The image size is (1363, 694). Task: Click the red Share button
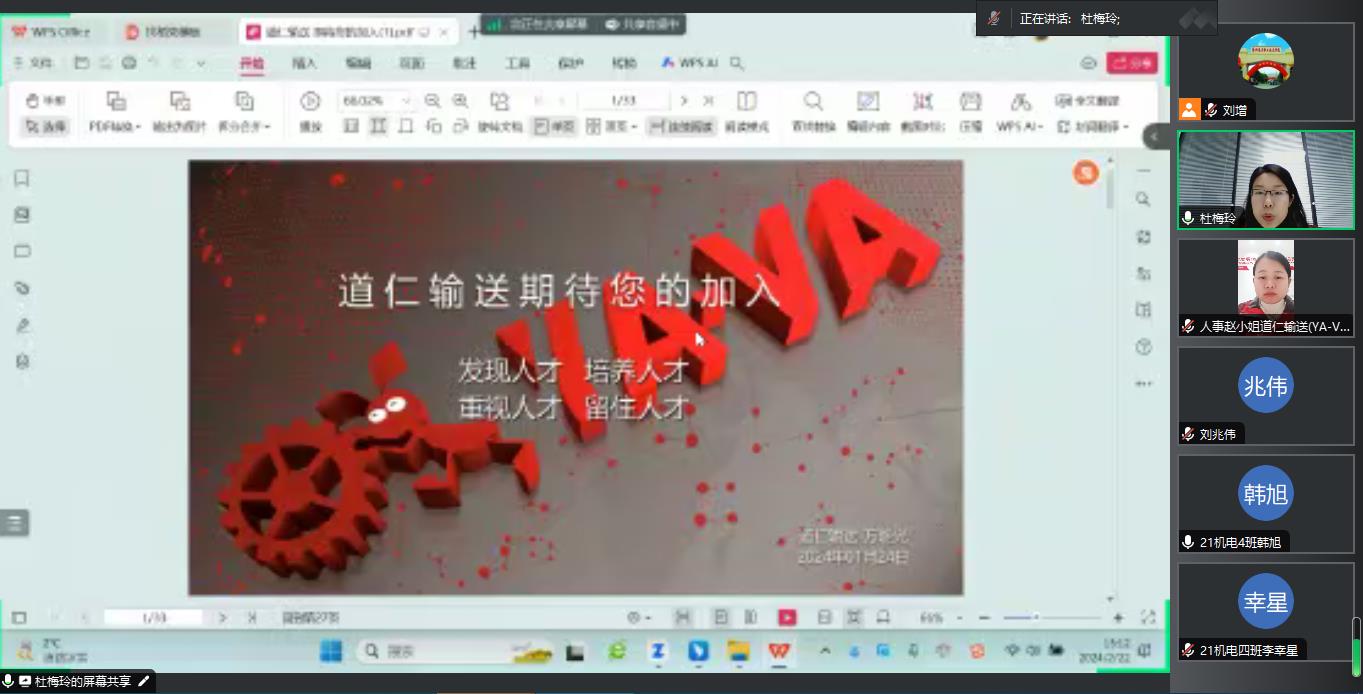pos(1132,63)
